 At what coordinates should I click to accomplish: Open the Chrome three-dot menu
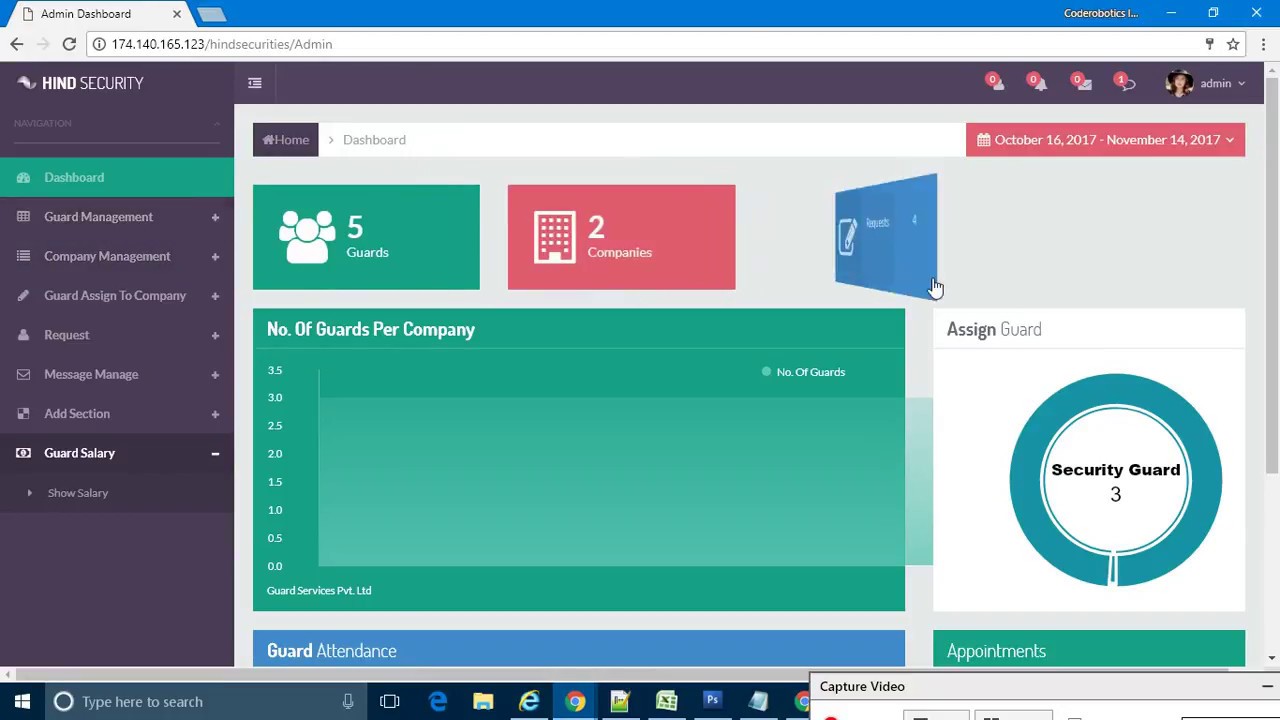point(1263,44)
